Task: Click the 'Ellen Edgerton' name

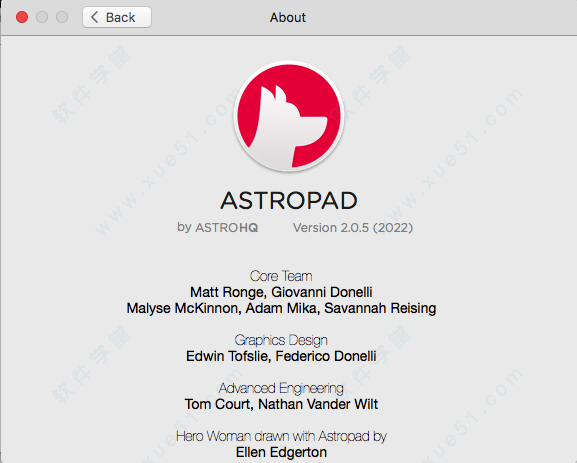Action: pyautogui.click(x=281, y=452)
